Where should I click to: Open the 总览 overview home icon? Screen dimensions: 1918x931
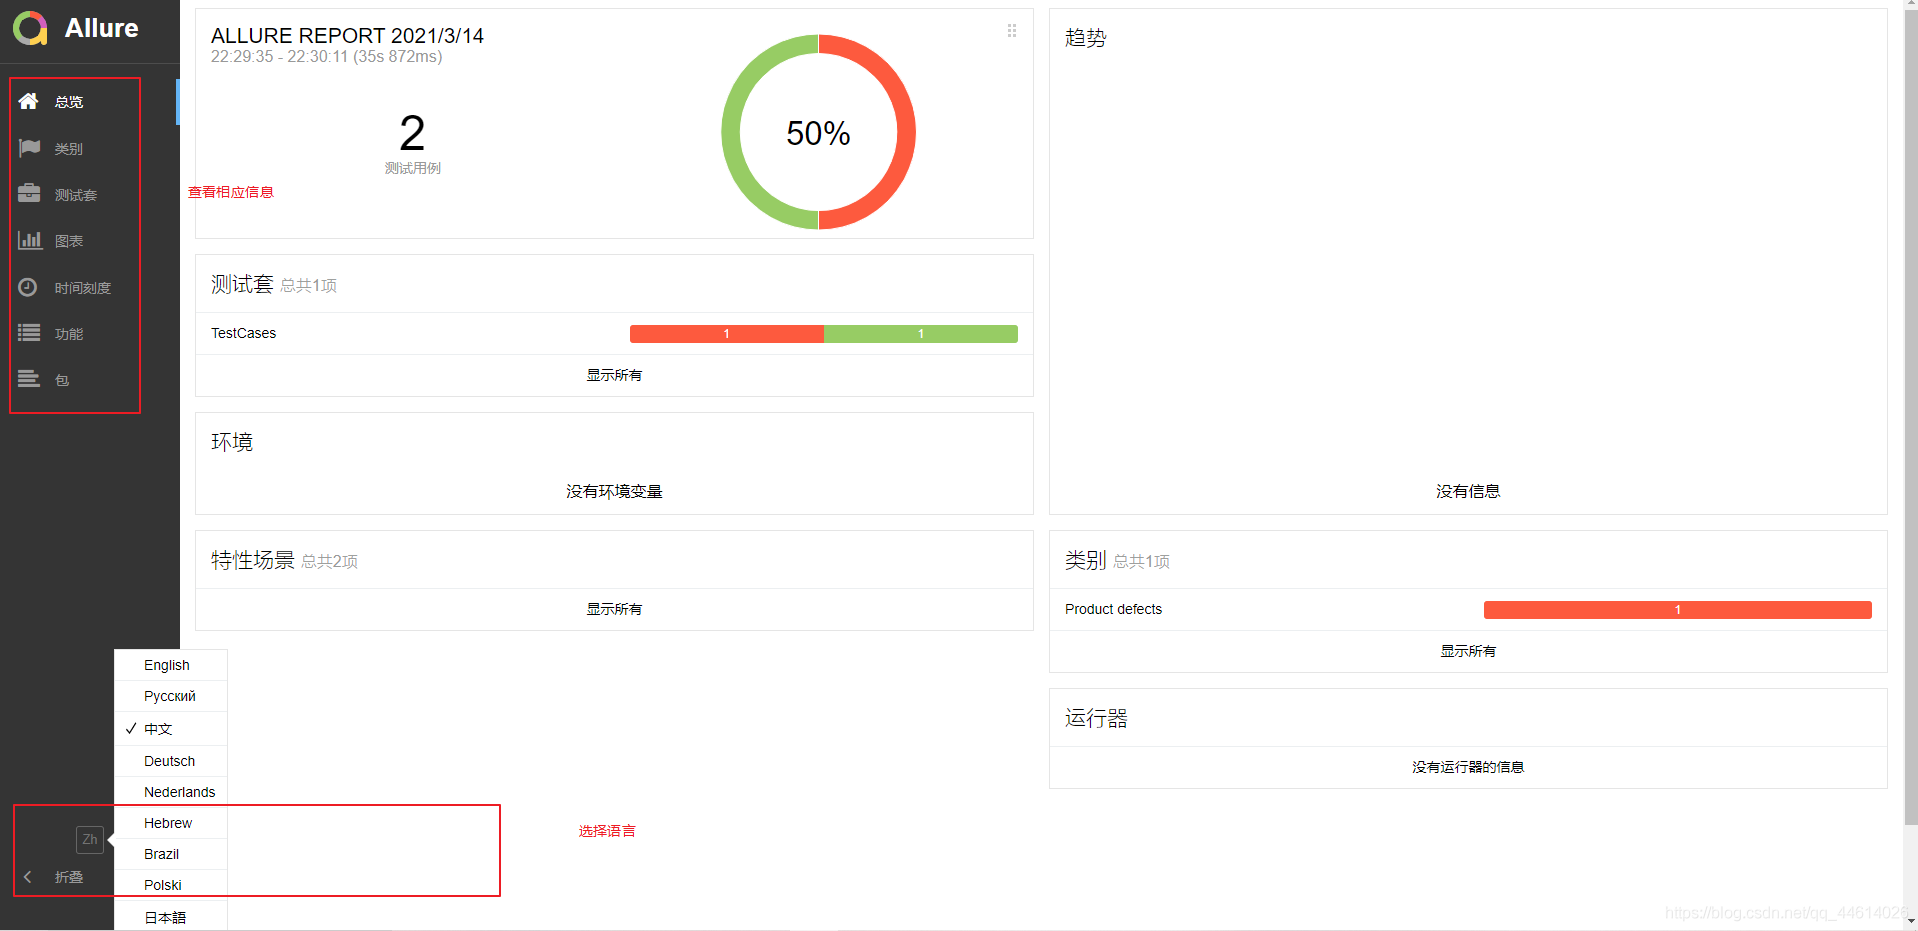coord(28,101)
